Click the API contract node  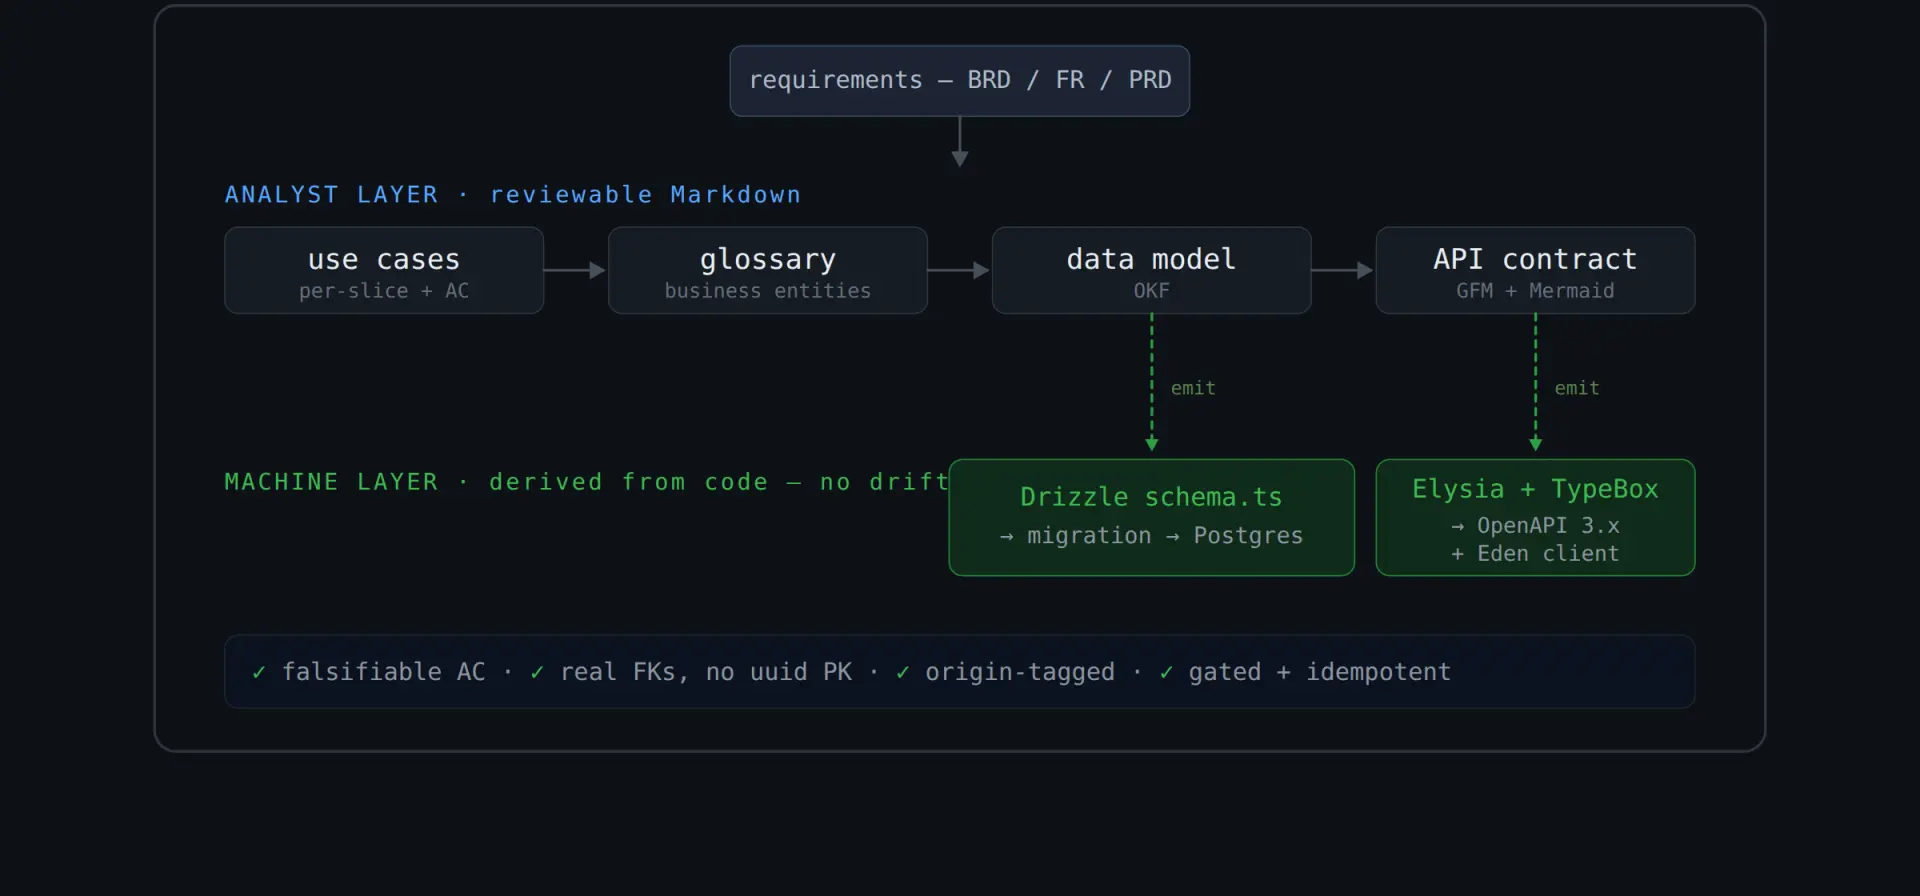[x=1535, y=270]
